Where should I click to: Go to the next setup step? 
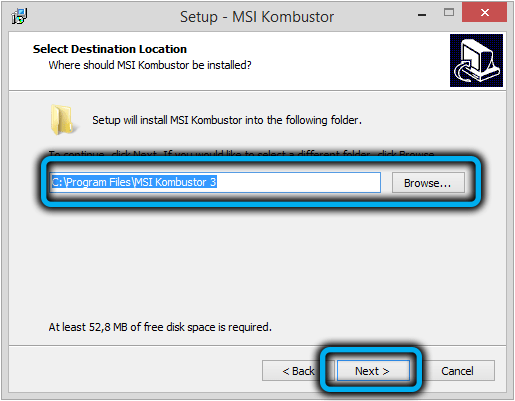[372, 371]
